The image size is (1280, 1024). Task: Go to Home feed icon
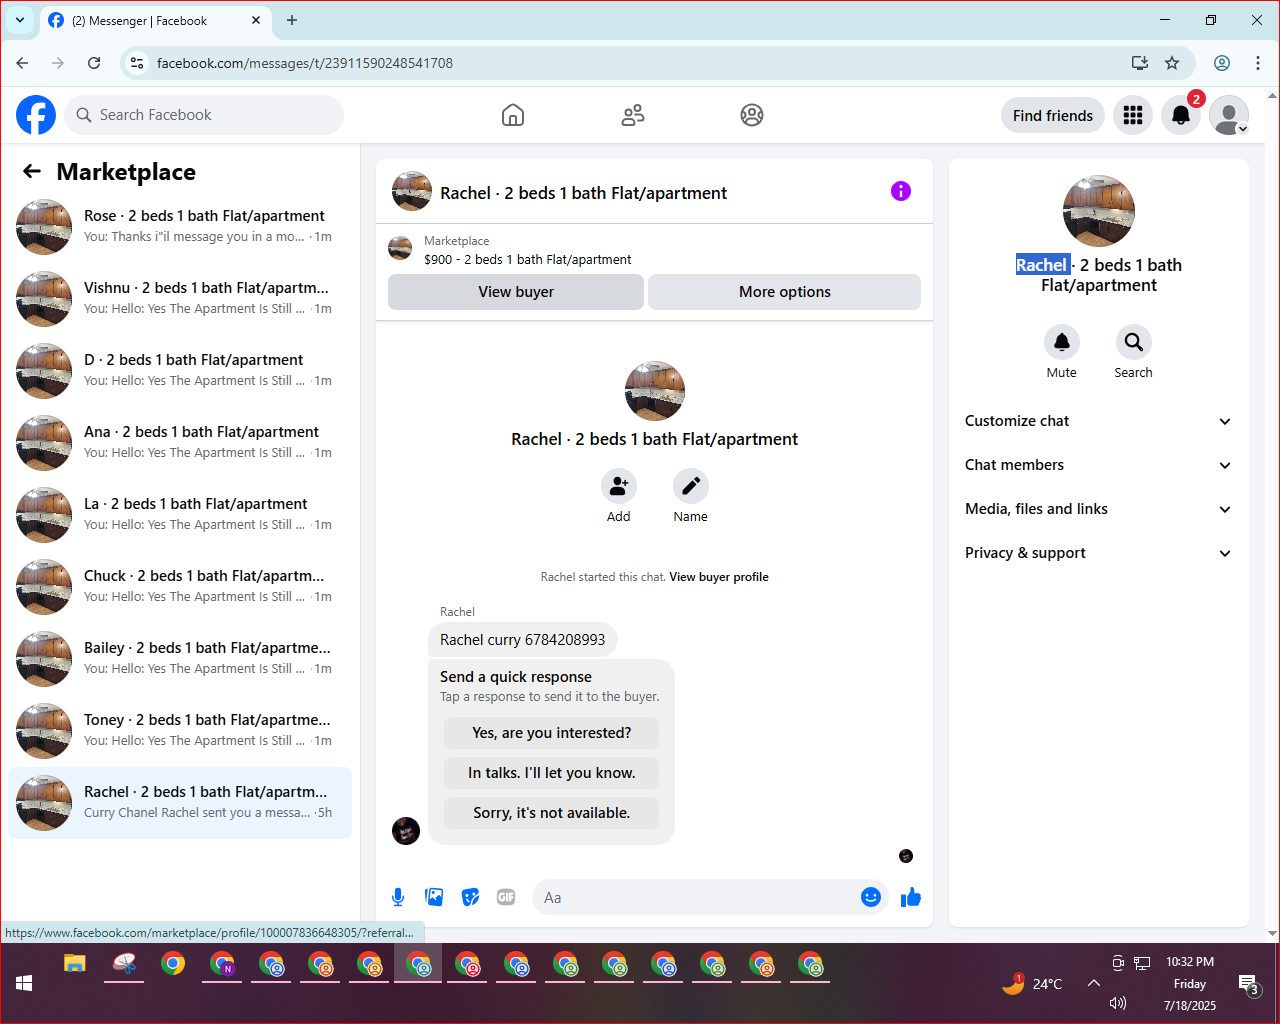[x=513, y=115]
